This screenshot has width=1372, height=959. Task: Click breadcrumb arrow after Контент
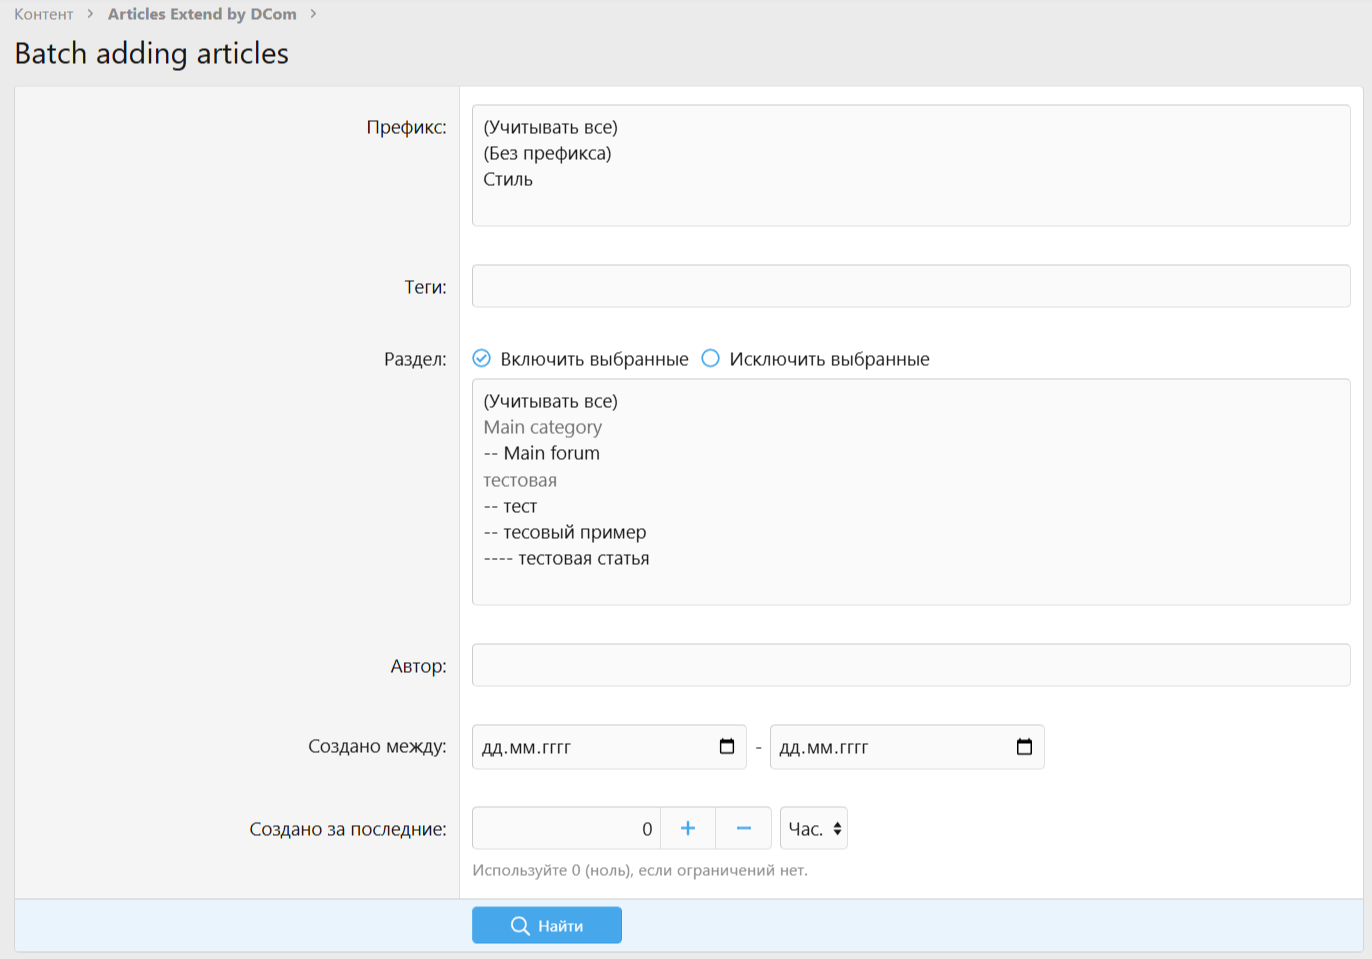coord(90,14)
